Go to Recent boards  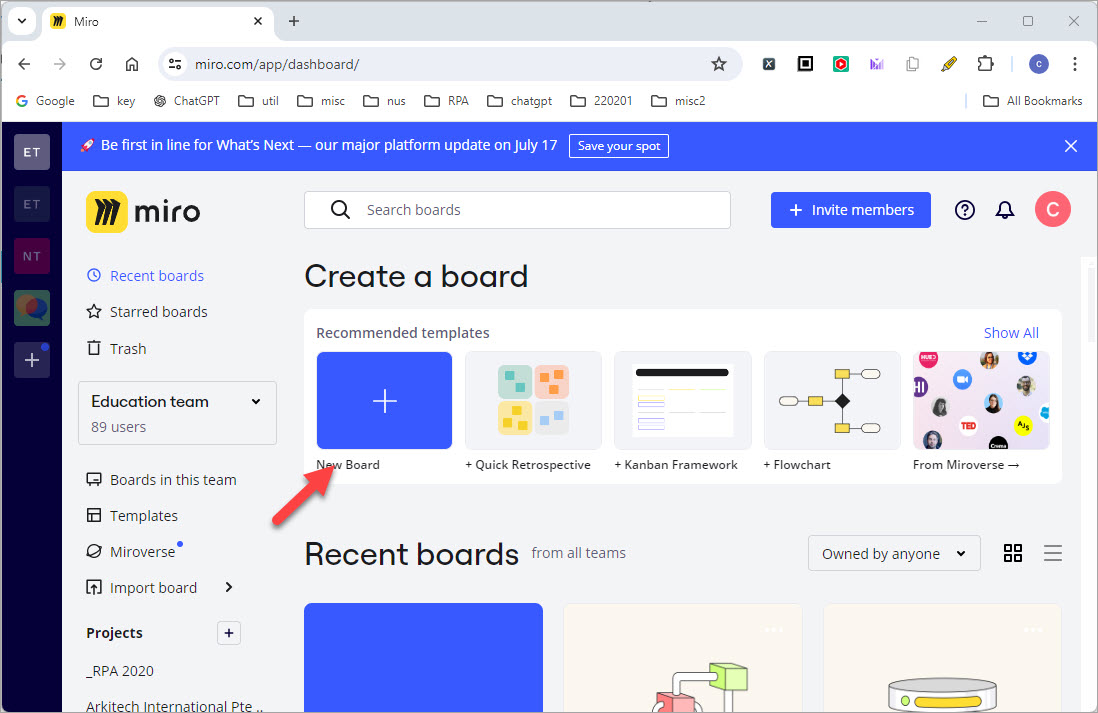click(x=145, y=276)
